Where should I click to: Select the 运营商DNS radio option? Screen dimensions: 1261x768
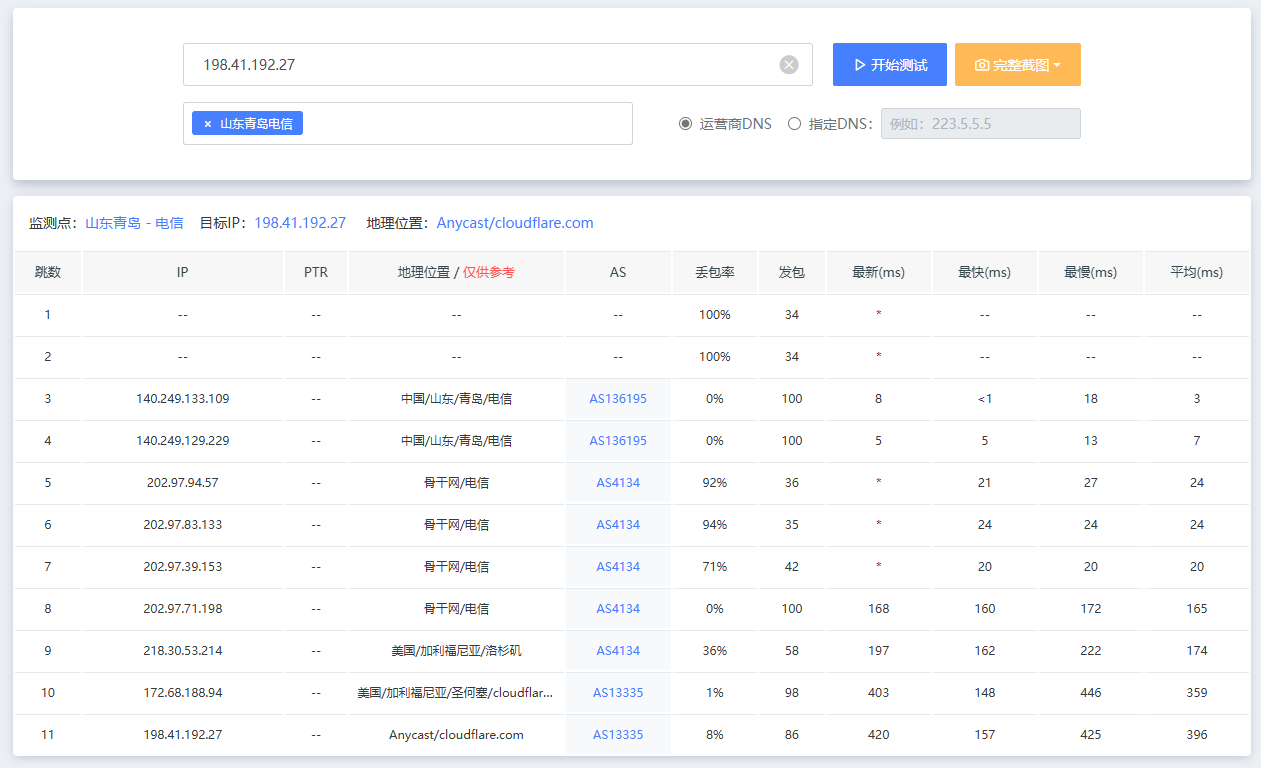[x=686, y=124]
